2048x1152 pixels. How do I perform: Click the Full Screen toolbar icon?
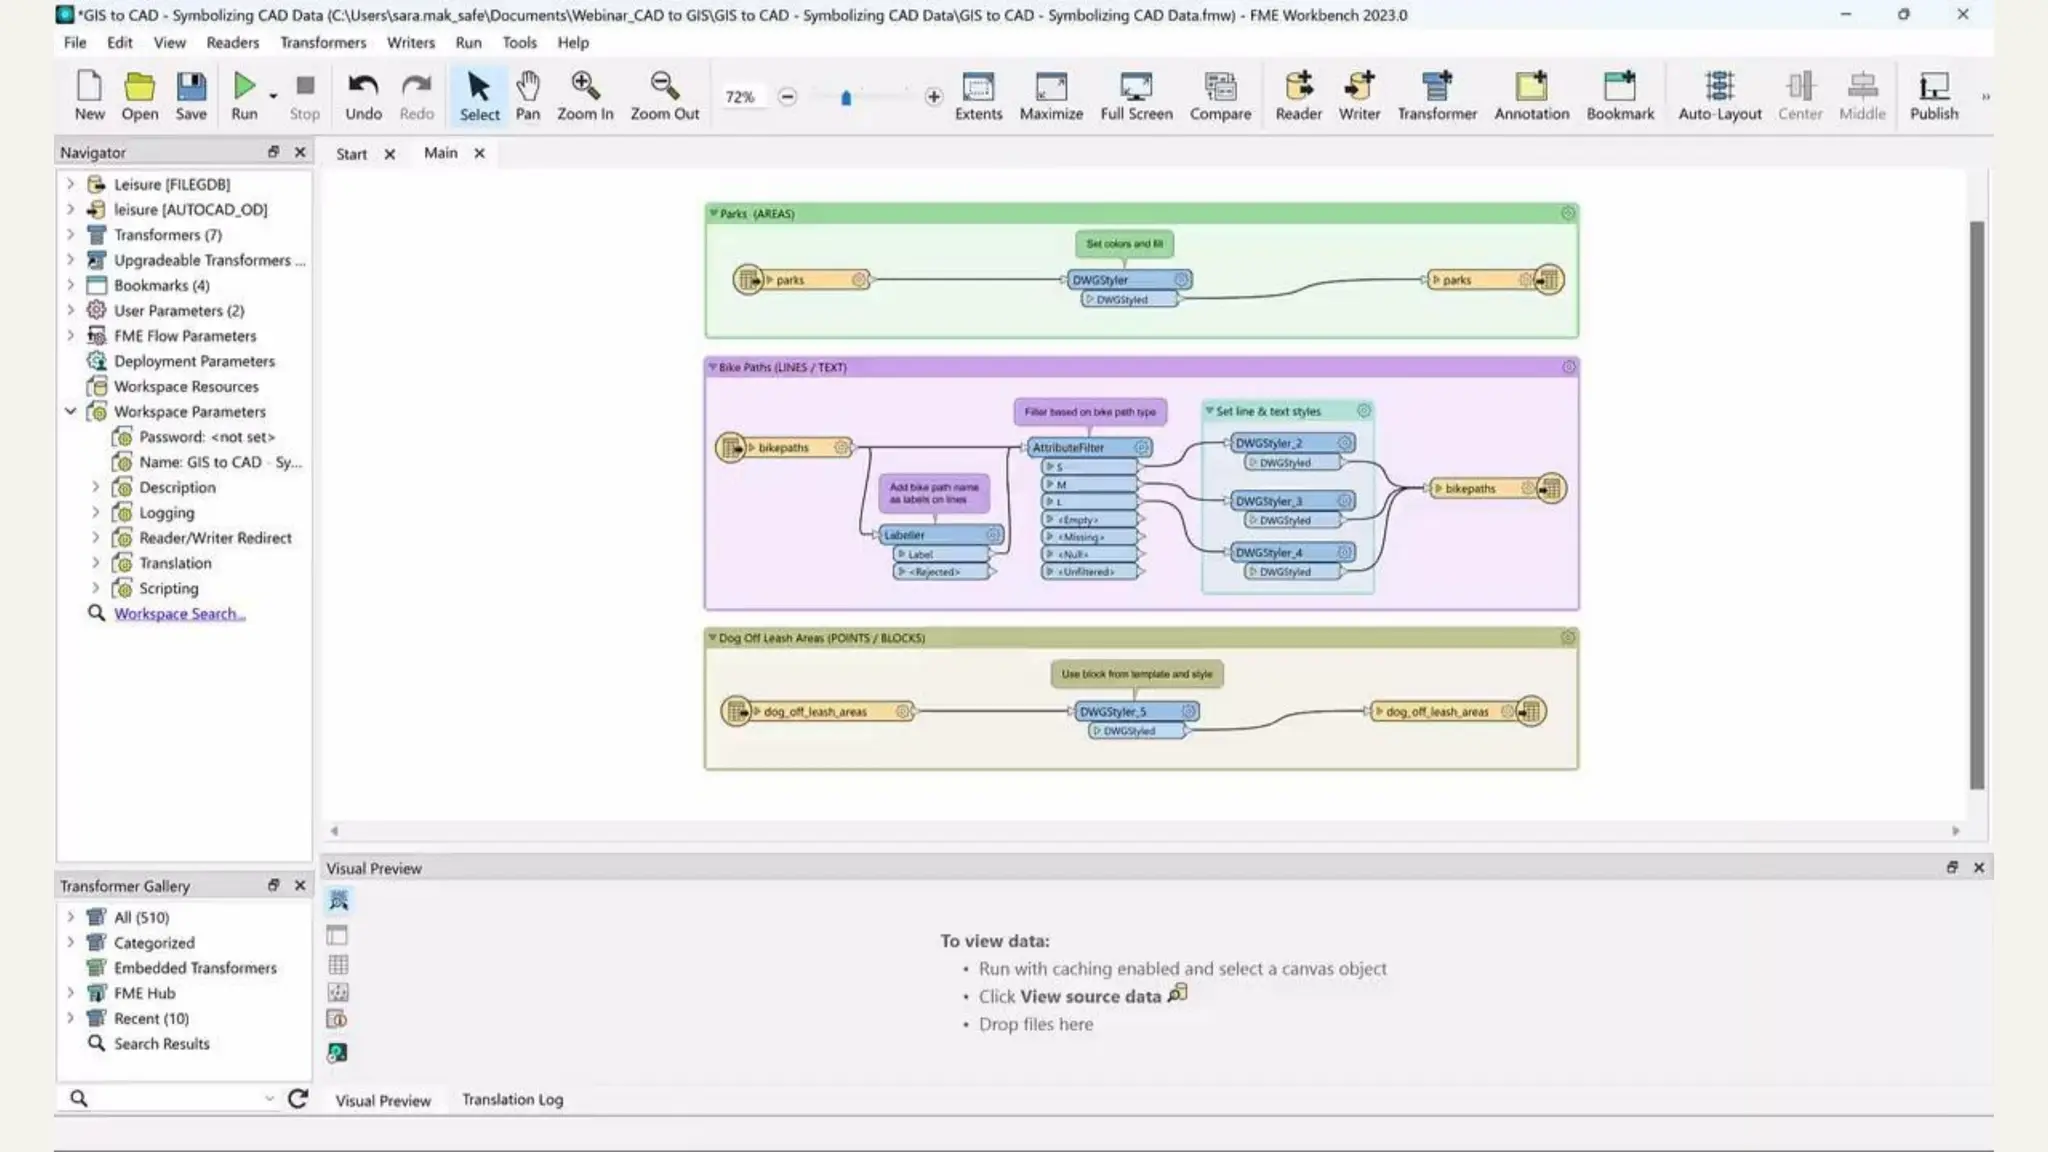point(1136,87)
